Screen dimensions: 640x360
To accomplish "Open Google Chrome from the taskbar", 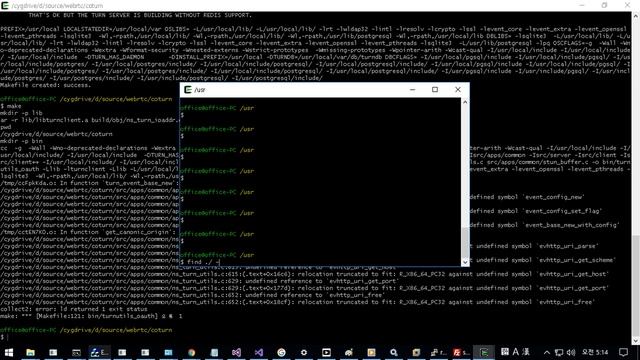I will click(x=191, y=352).
